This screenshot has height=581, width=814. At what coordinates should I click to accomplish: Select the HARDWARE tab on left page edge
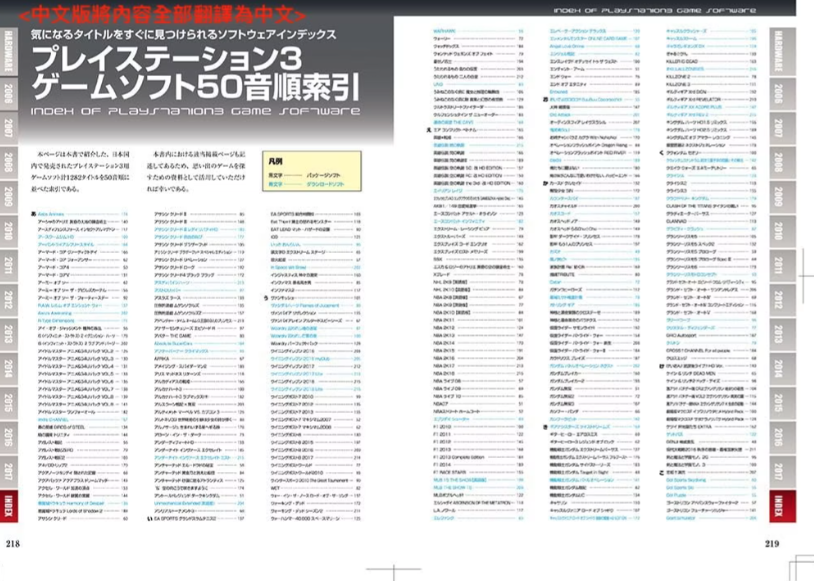9,50
